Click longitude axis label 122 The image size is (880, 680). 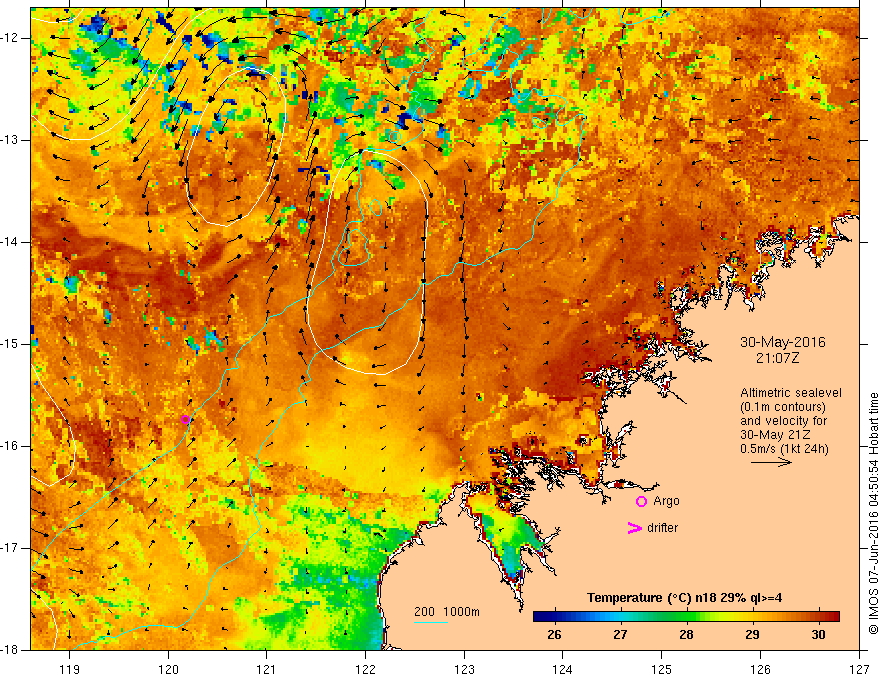coord(365,669)
